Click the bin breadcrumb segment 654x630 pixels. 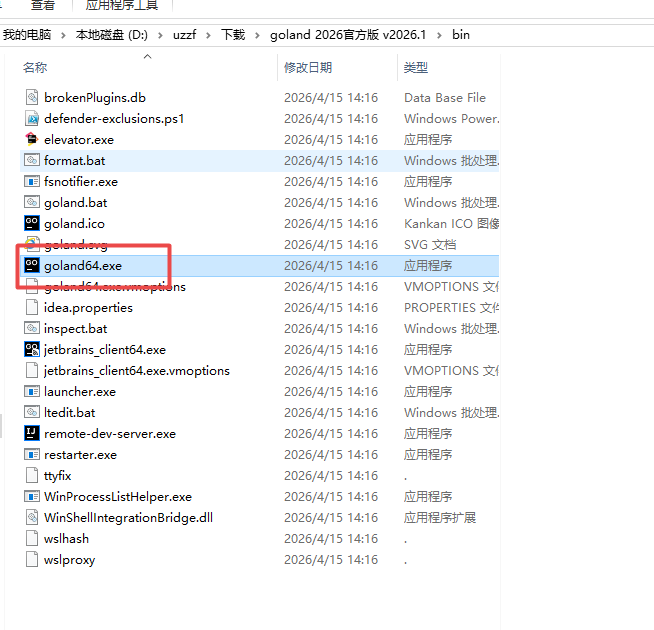(461, 35)
